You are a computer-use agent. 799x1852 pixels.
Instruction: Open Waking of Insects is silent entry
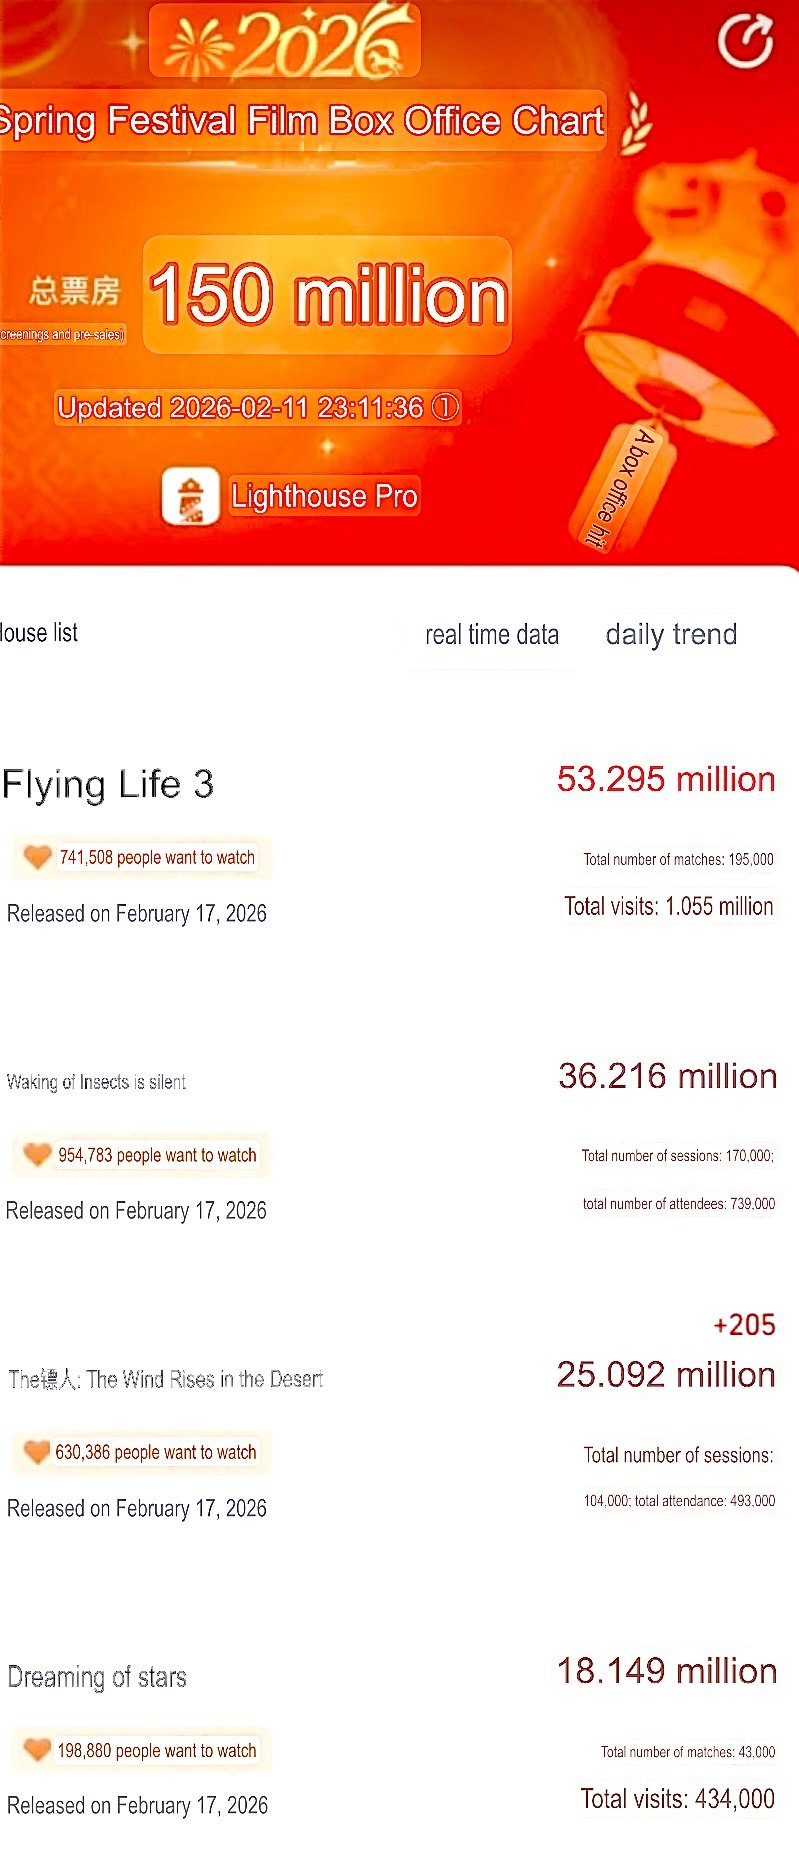tap(96, 1081)
